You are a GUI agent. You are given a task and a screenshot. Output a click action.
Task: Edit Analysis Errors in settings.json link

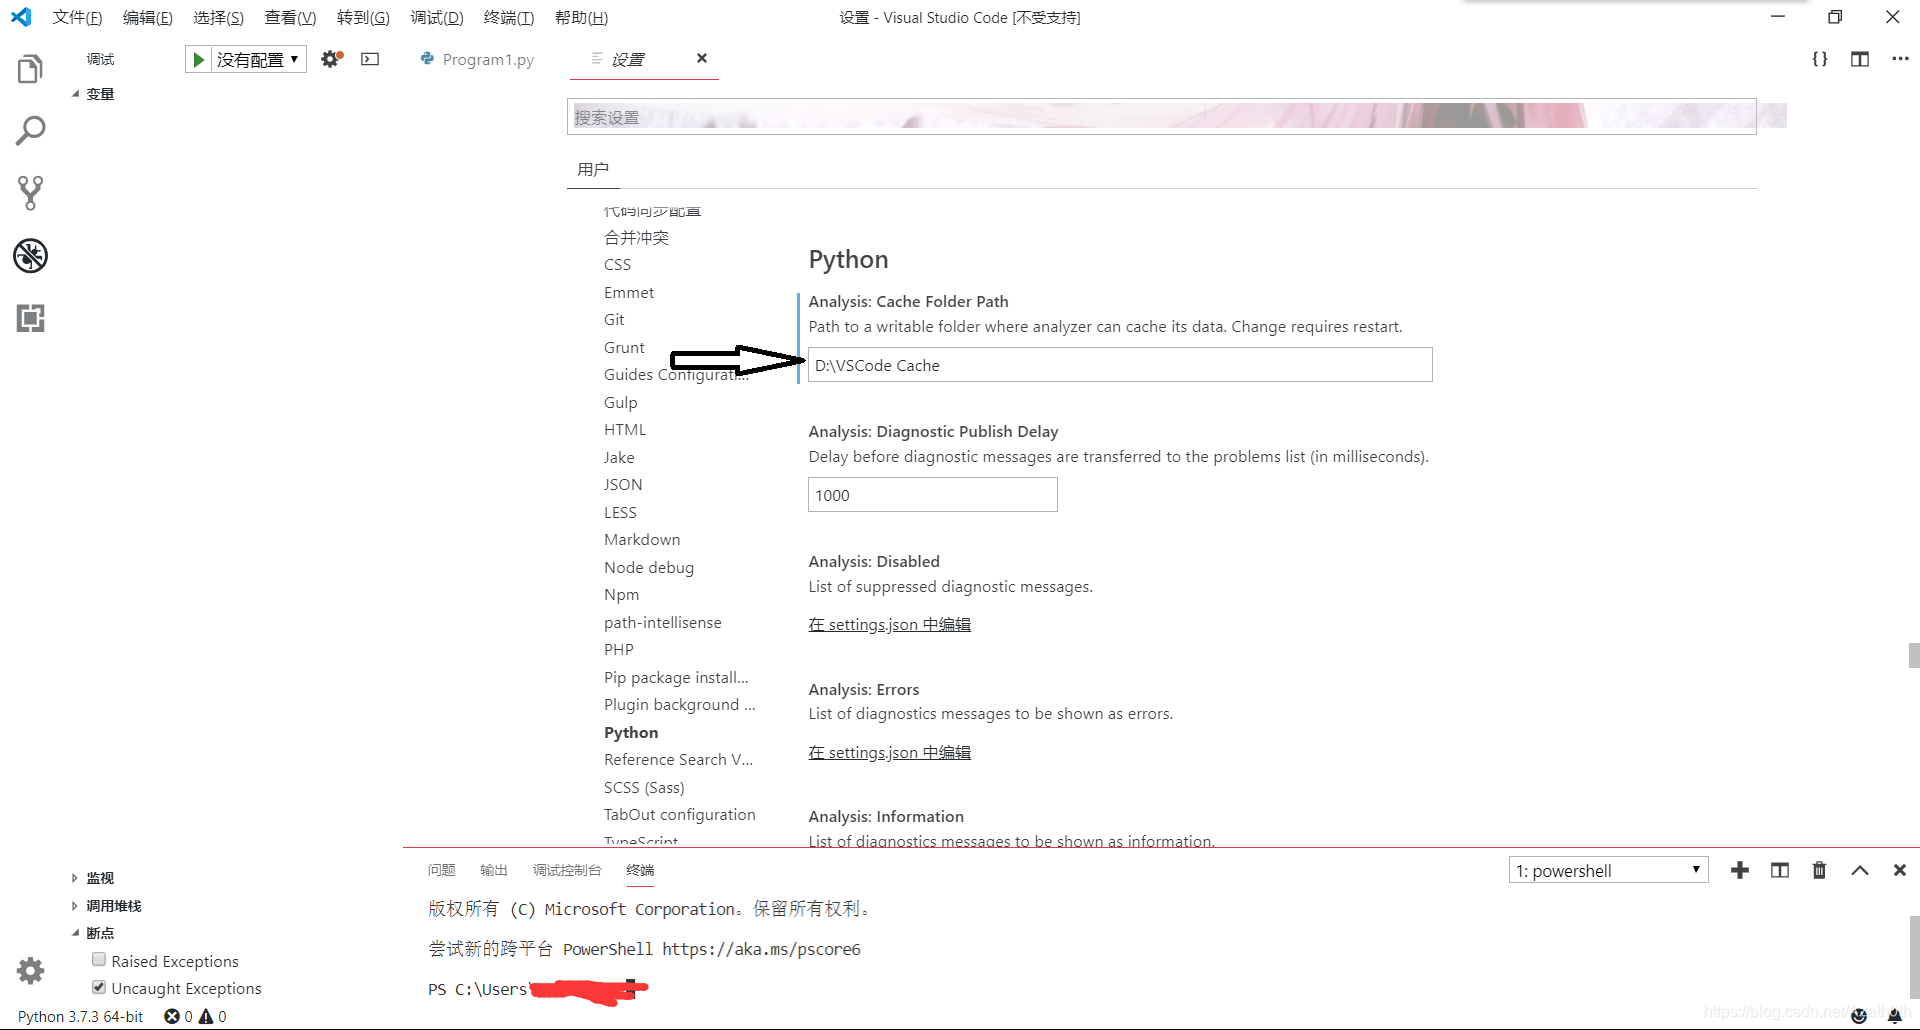pos(889,752)
